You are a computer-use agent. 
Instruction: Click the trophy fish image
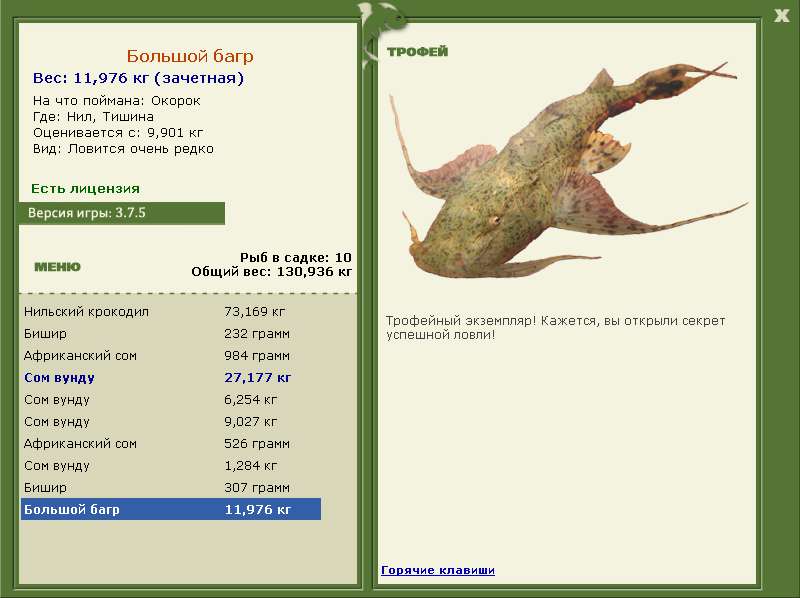[x=566, y=171]
